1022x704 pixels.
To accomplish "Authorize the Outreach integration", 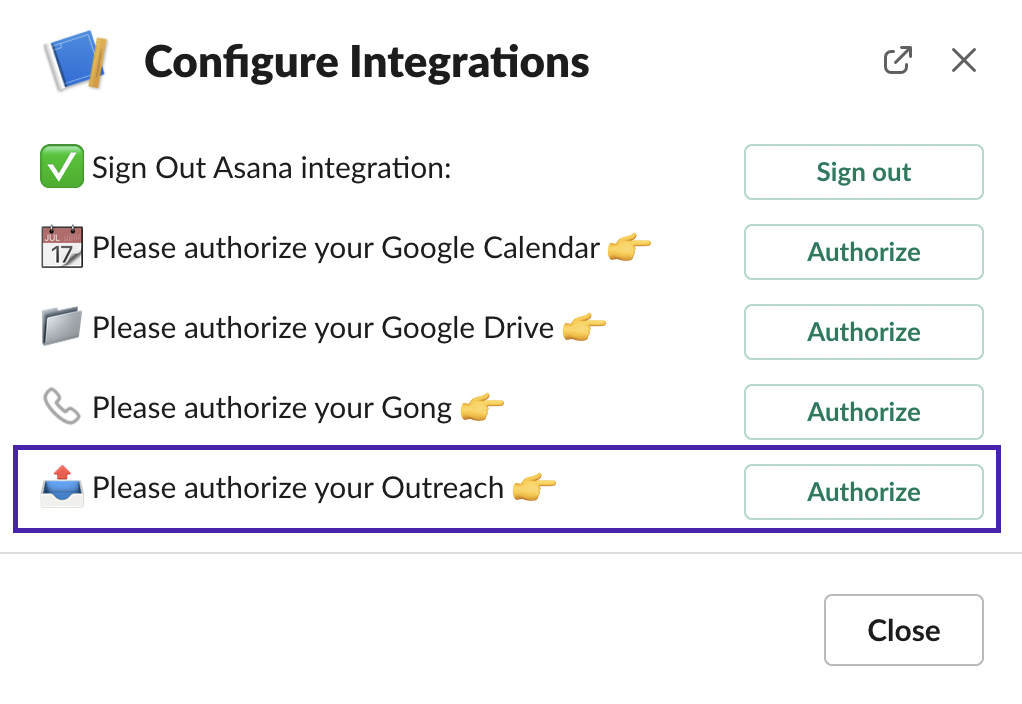I will click(863, 492).
